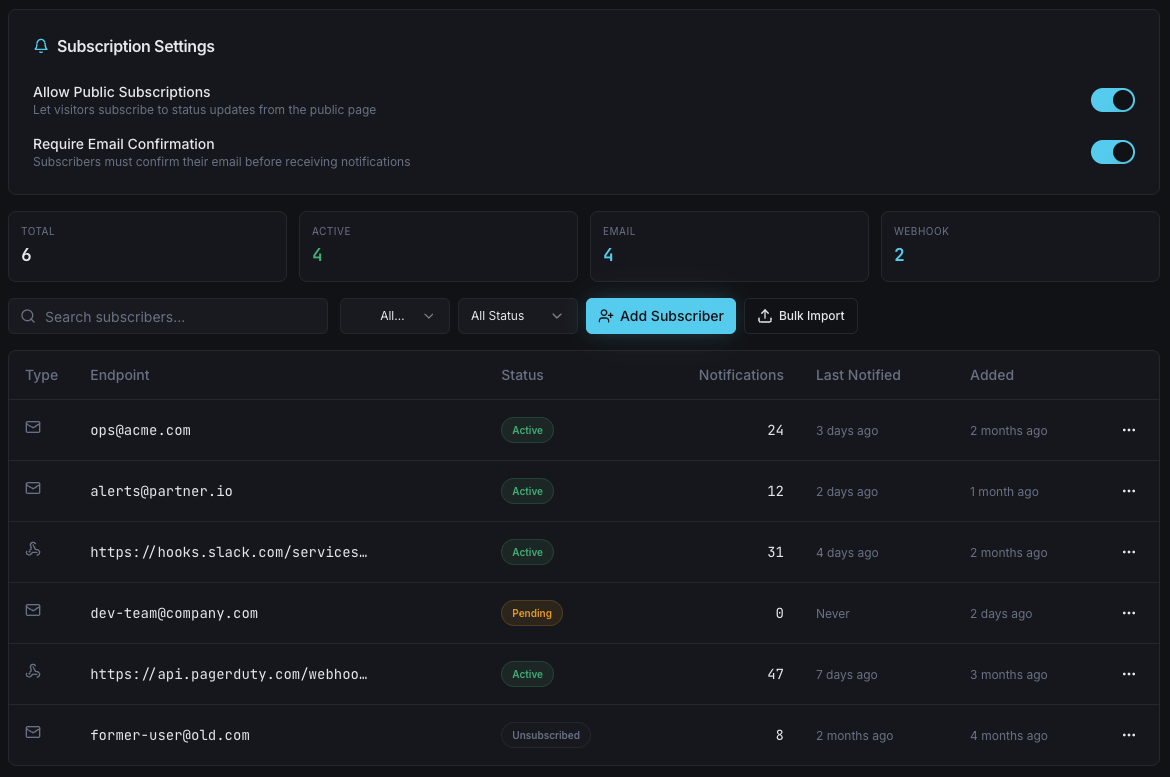Viewport: 1170px width, 777px height.
Task: Open the actions menu for the Pending subscriber
Action: [x=1129, y=613]
